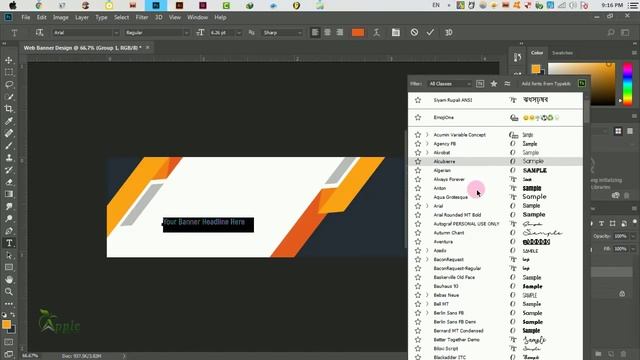Open the File menu
The image size is (640, 360).
click(x=26, y=18)
